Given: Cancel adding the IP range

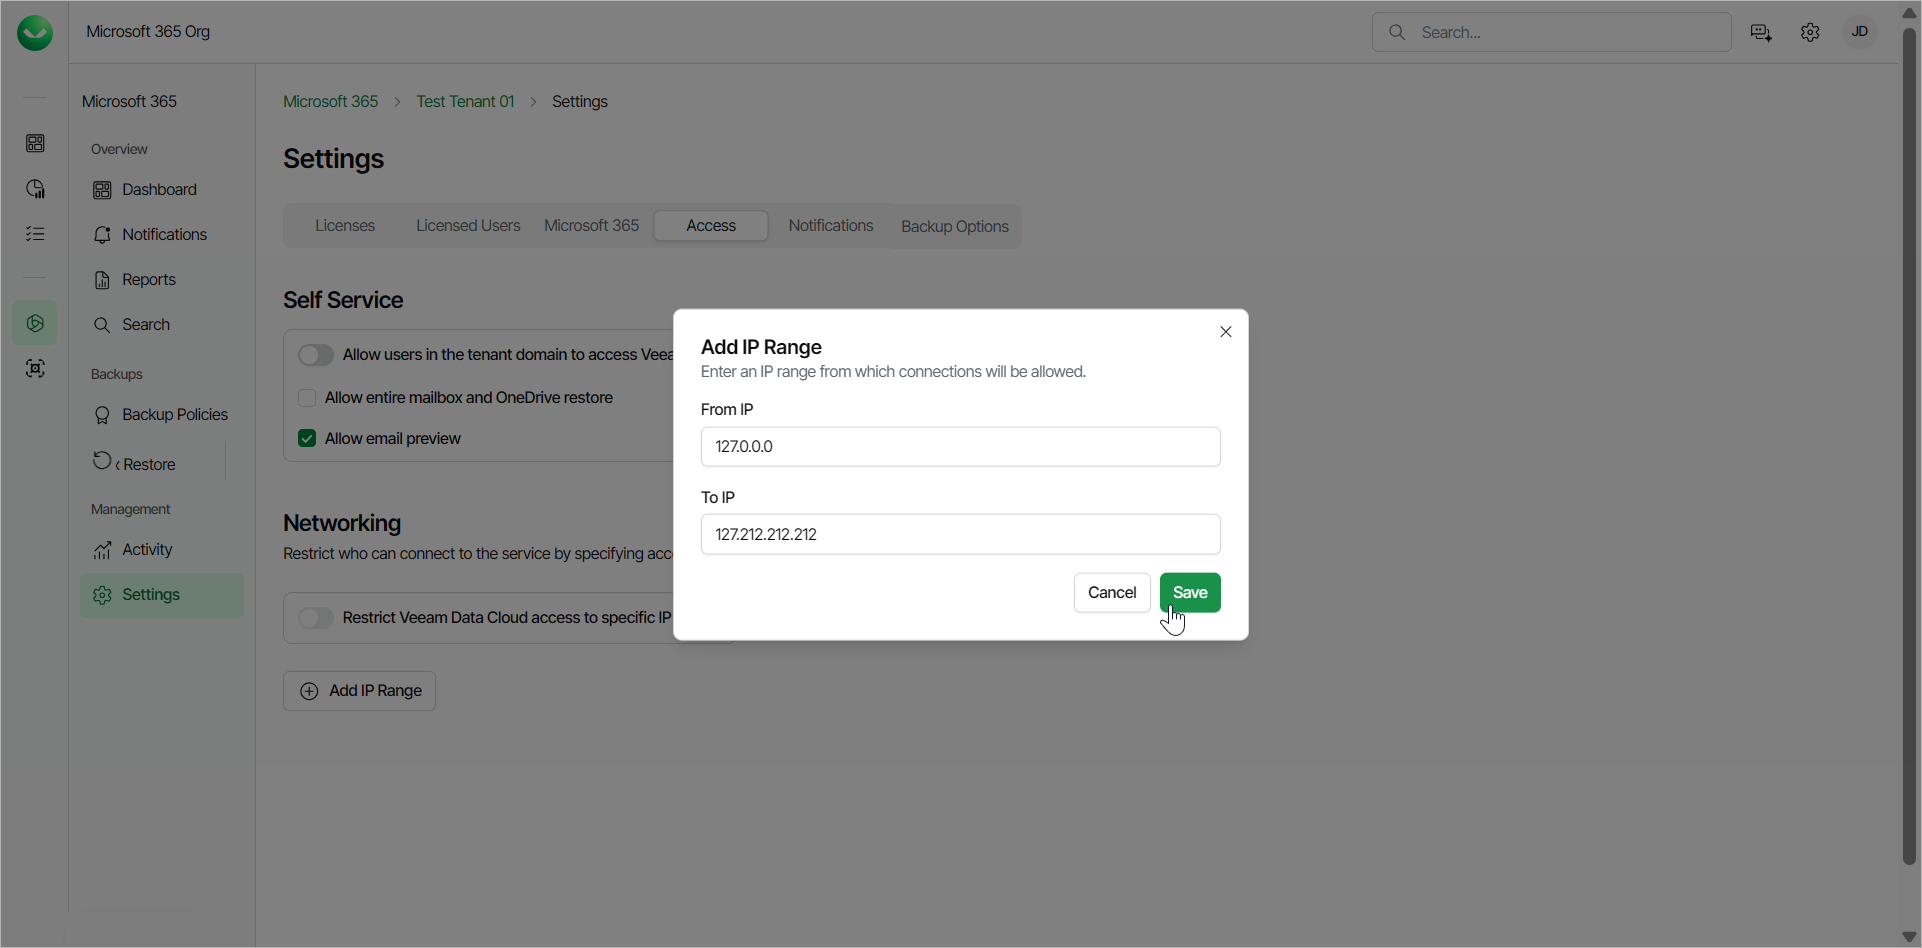Looking at the screenshot, I should point(1111,593).
